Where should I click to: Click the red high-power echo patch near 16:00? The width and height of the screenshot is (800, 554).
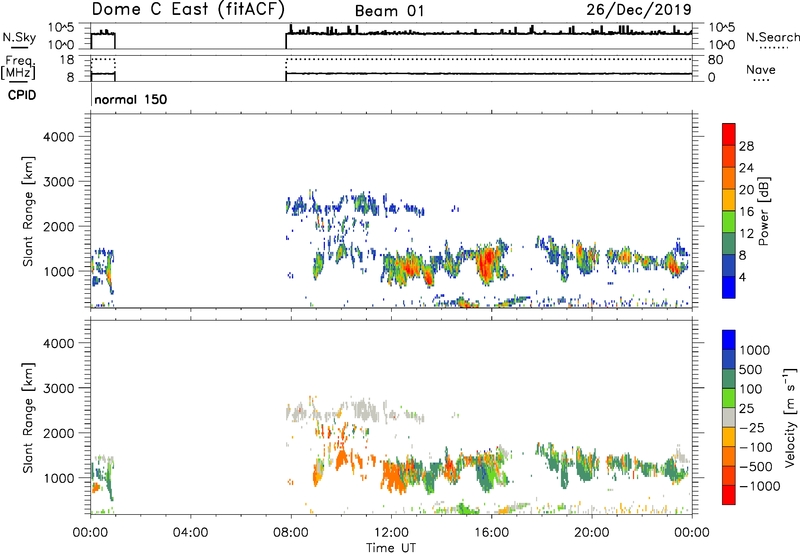pos(487,261)
